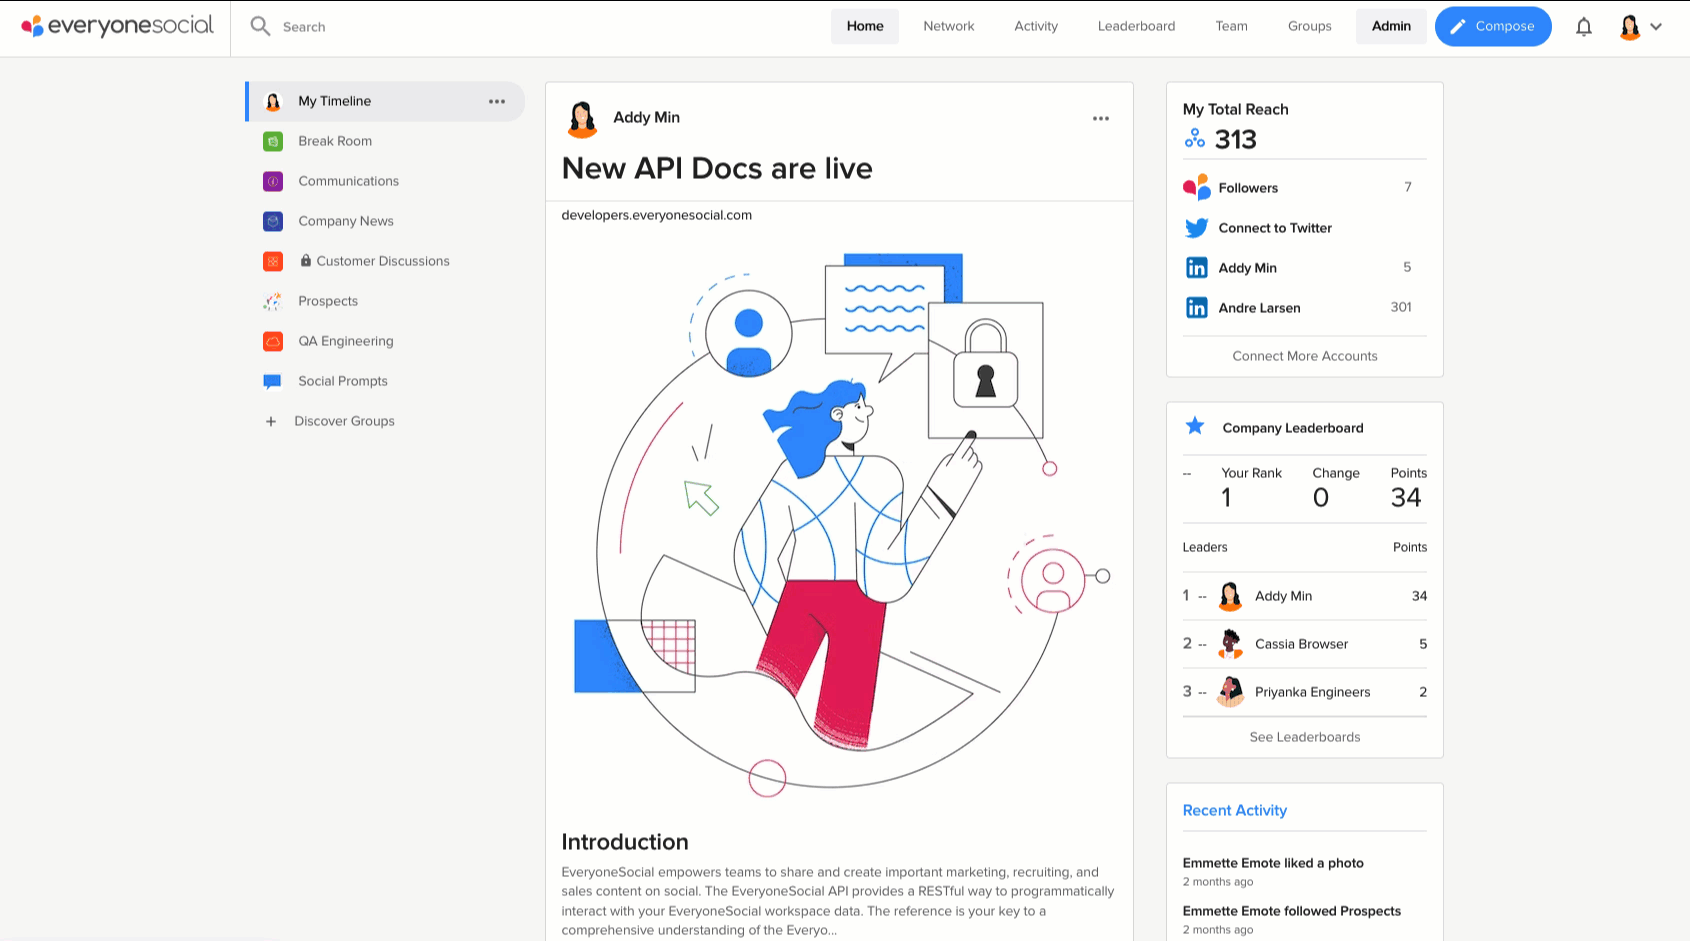Click the Twitter bird icon

(1196, 228)
